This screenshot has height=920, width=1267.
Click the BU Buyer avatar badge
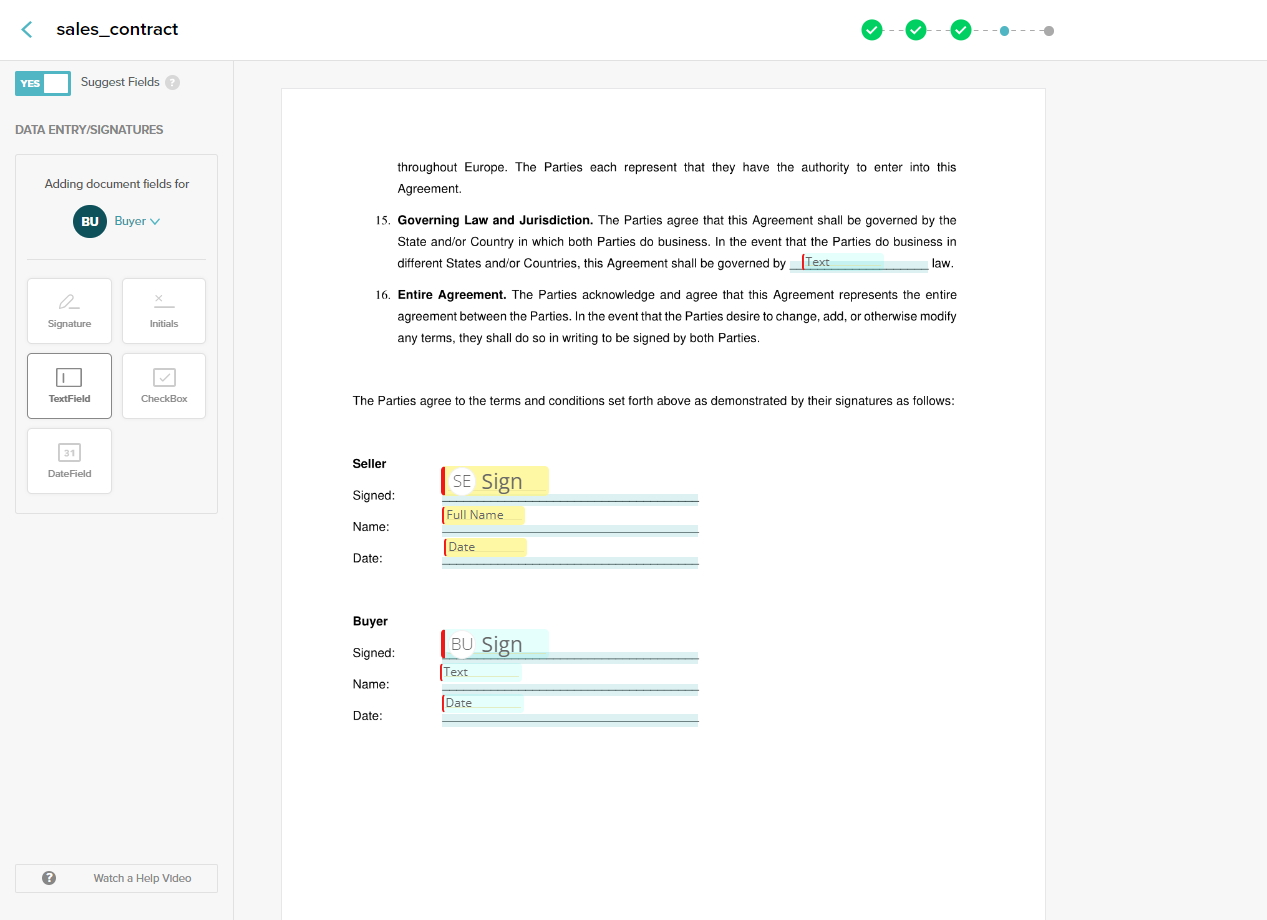pyautogui.click(x=88, y=221)
